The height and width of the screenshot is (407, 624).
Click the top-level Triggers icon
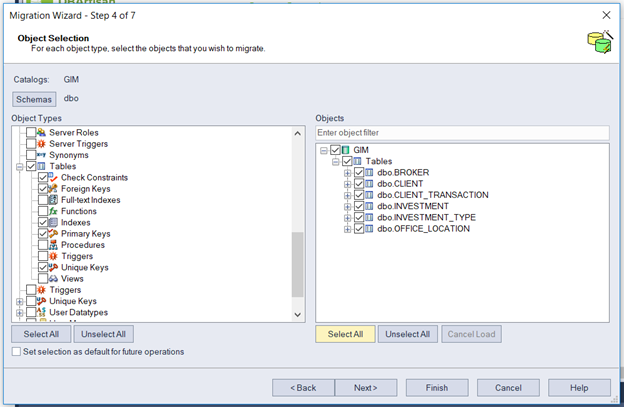(41, 290)
